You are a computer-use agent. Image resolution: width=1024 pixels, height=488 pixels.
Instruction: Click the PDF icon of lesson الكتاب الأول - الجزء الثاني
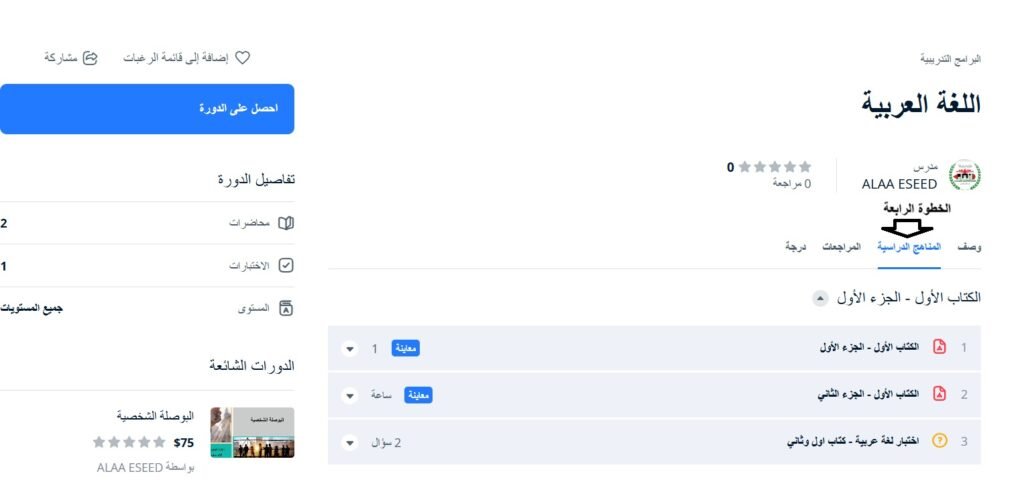[x=939, y=394]
